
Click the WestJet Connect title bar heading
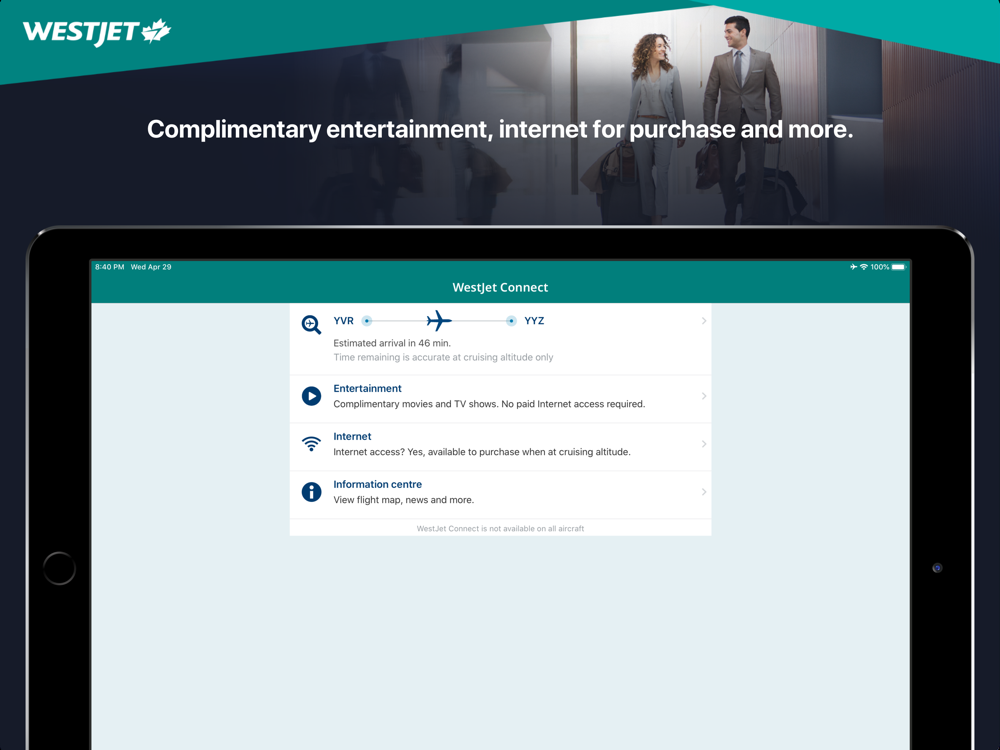500,288
